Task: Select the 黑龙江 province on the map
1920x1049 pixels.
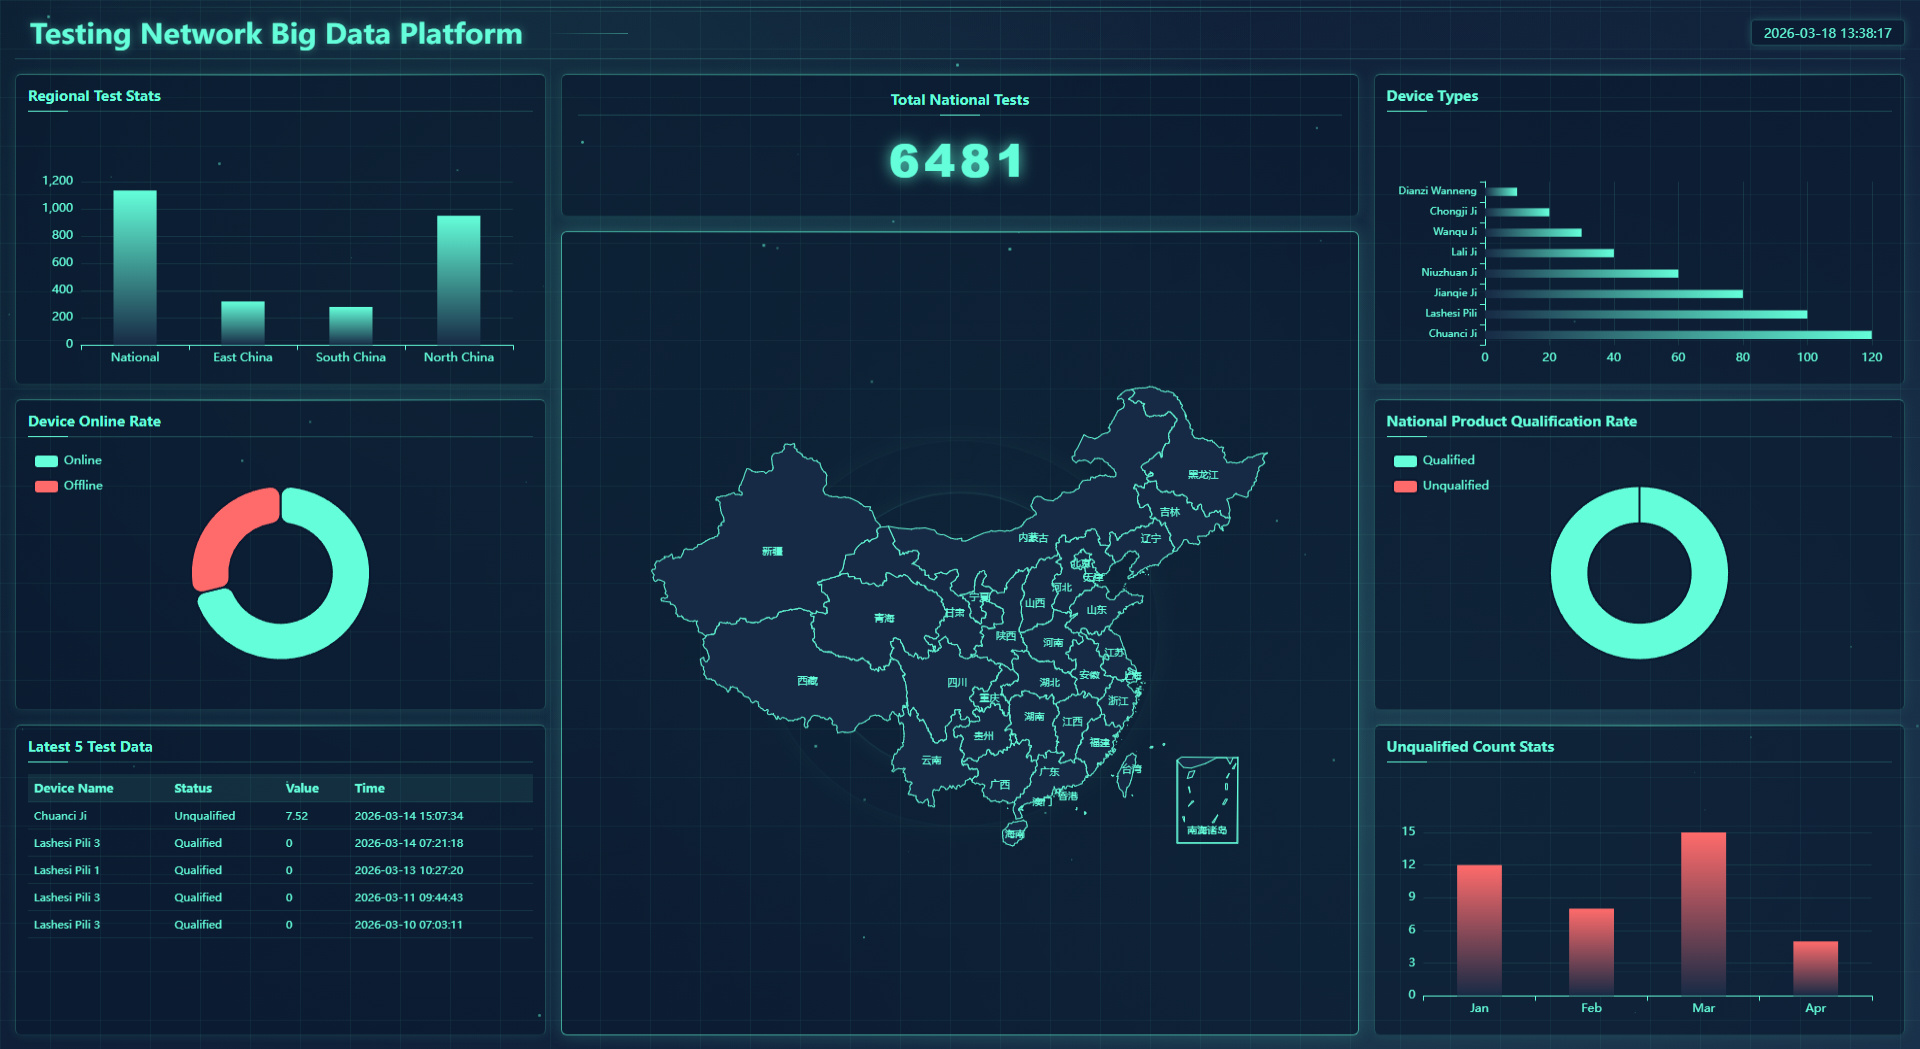Action: point(1203,474)
